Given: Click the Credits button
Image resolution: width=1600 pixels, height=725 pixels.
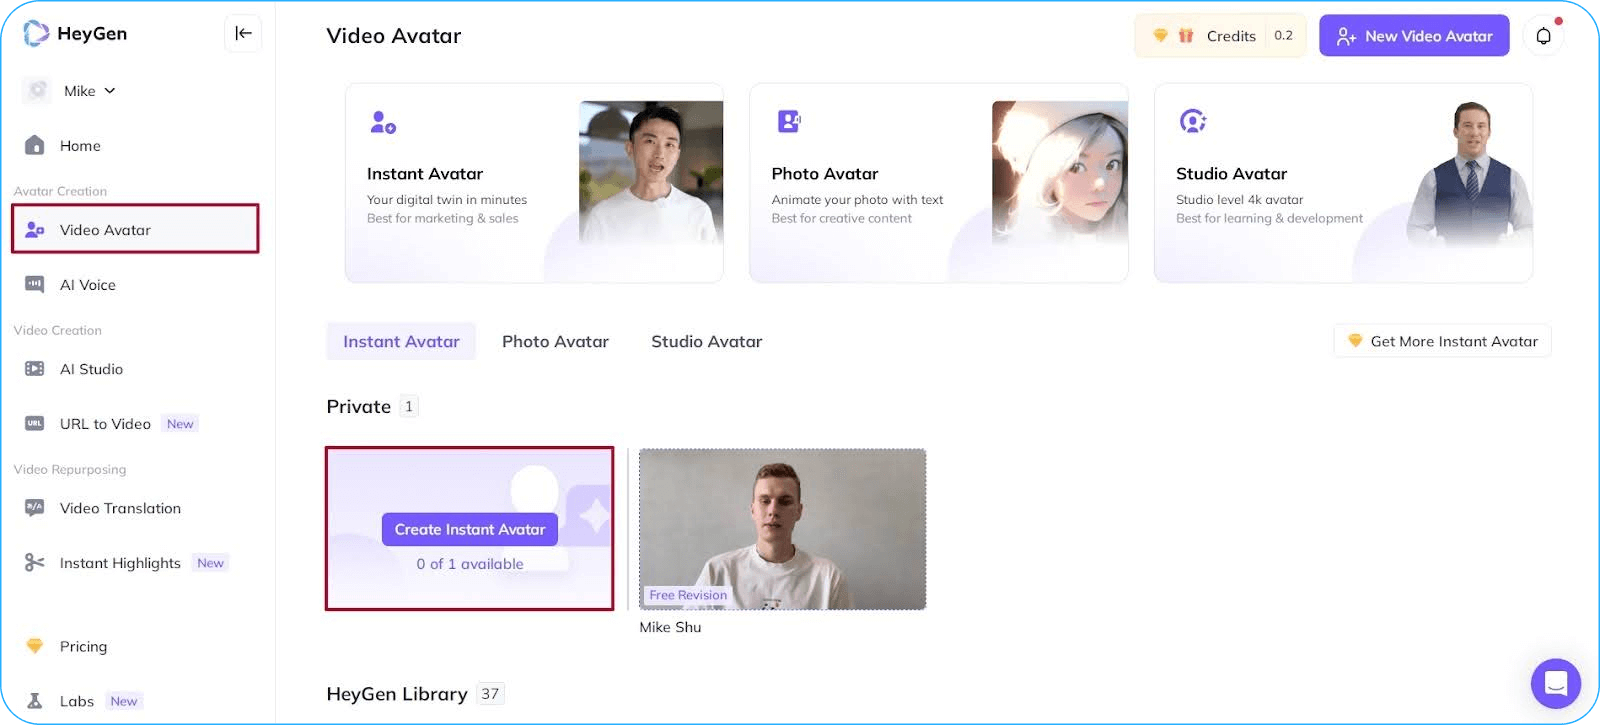Looking at the screenshot, I should point(1220,36).
